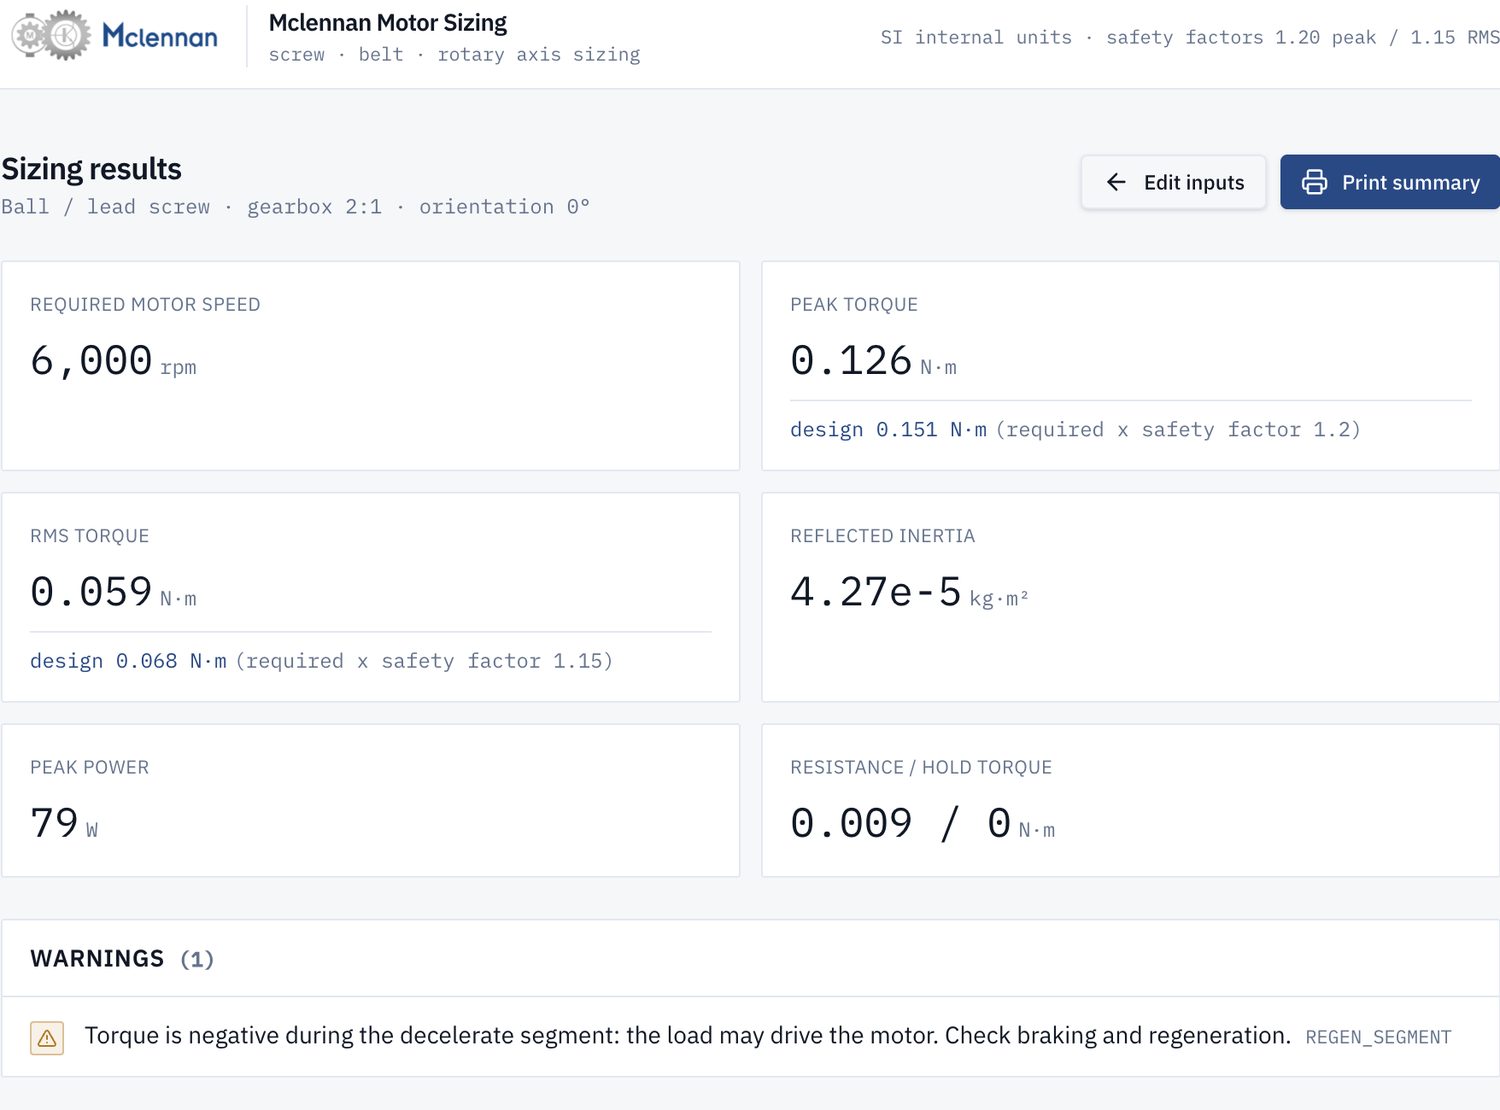The height and width of the screenshot is (1110, 1500).
Task: Click the Mclennan gear logo
Action: [x=114, y=36]
